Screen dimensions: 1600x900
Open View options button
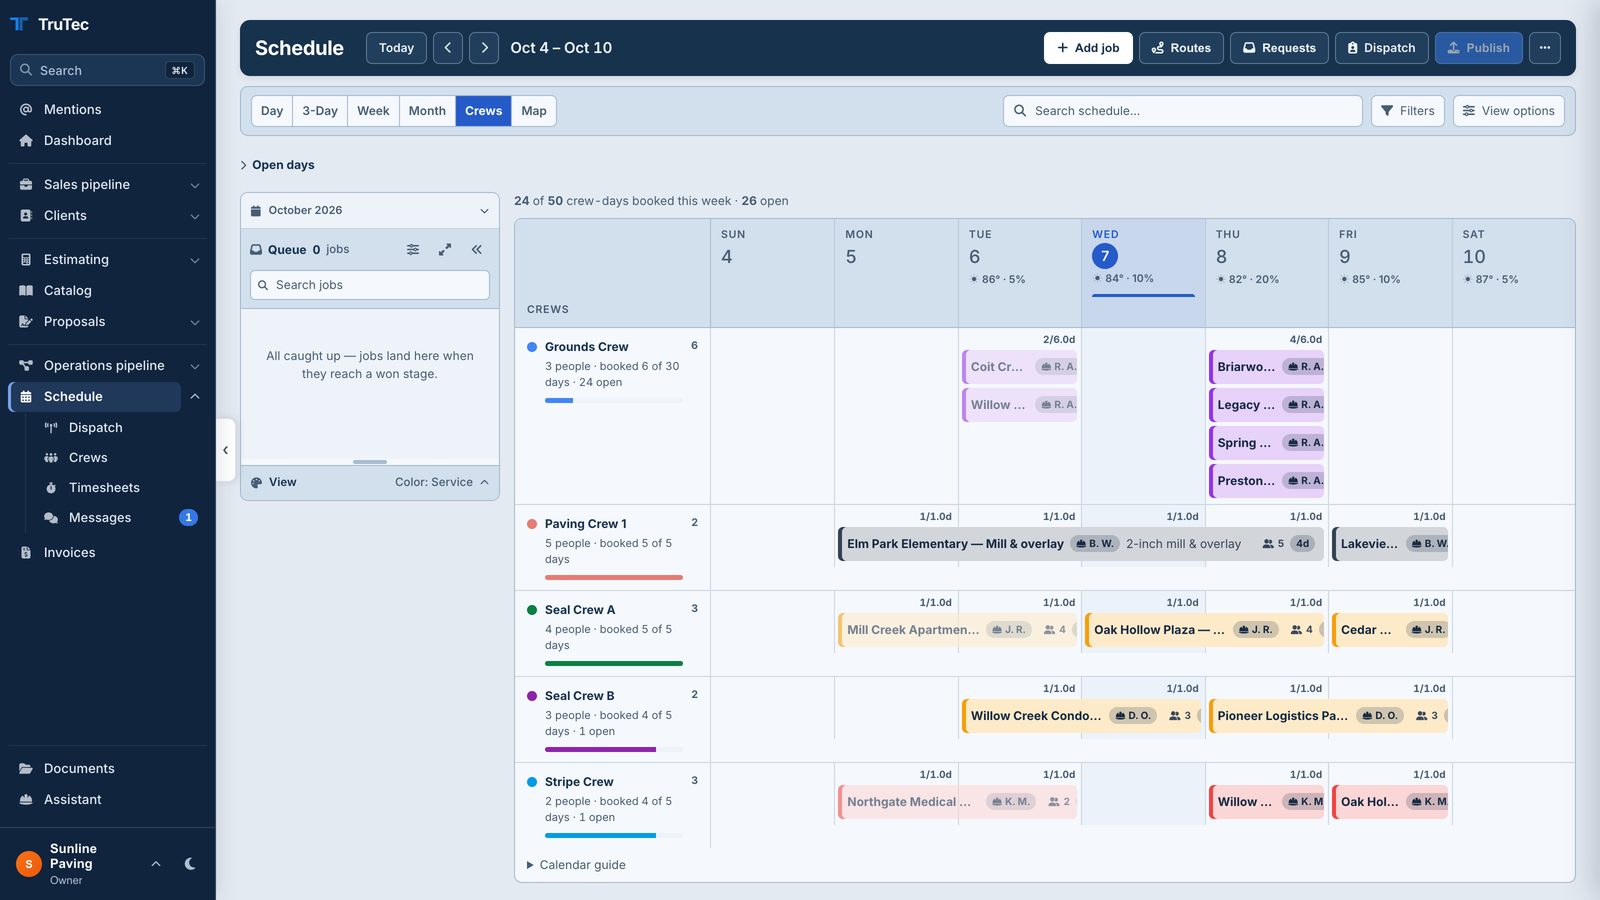(x=1508, y=111)
